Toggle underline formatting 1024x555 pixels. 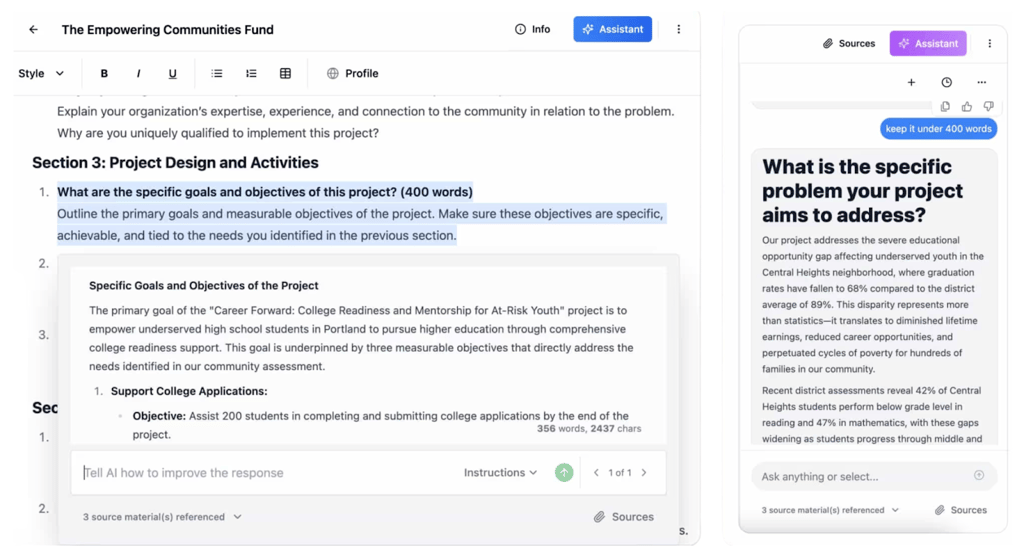pyautogui.click(x=172, y=74)
